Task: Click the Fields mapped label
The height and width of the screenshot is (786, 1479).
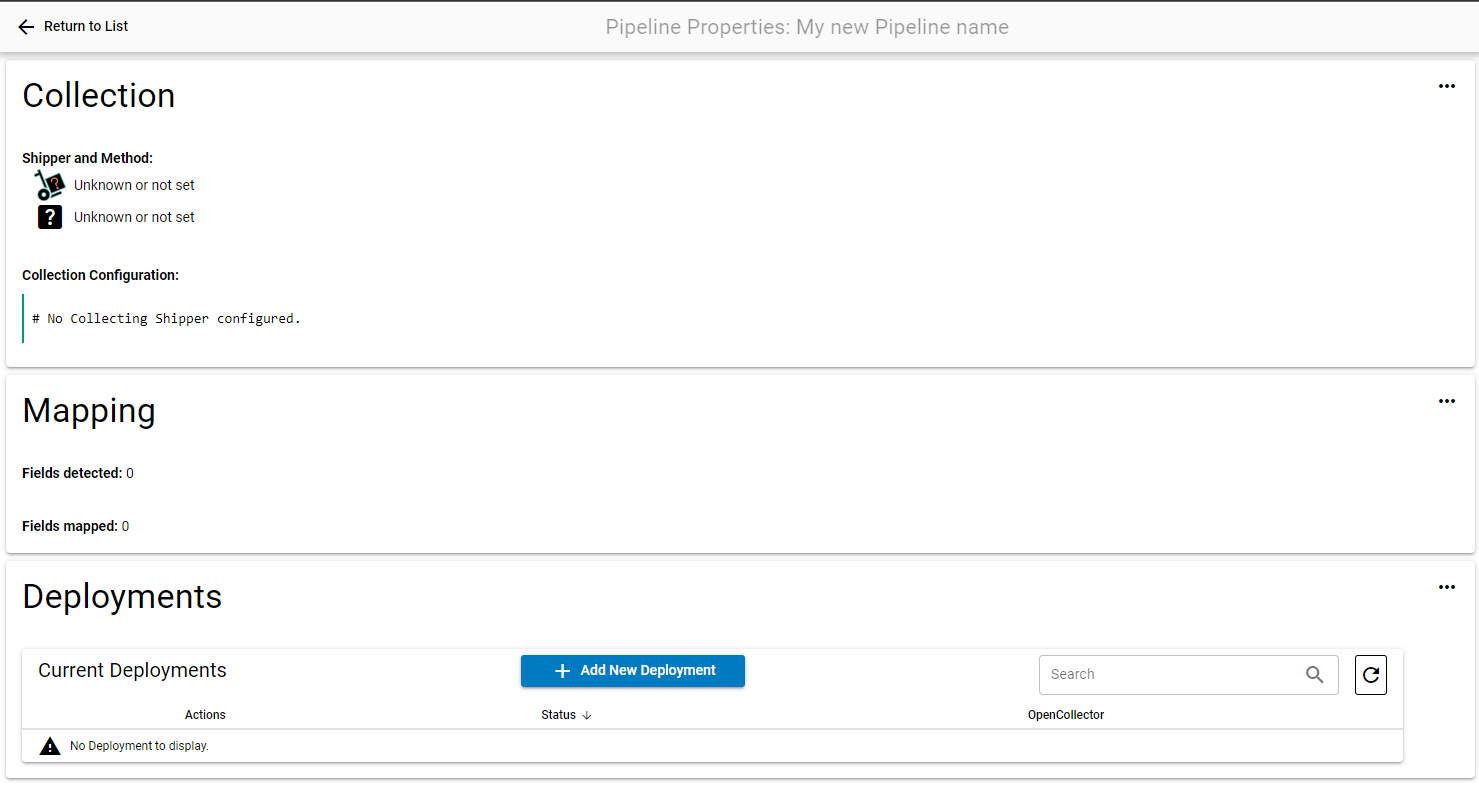Action: point(69,526)
